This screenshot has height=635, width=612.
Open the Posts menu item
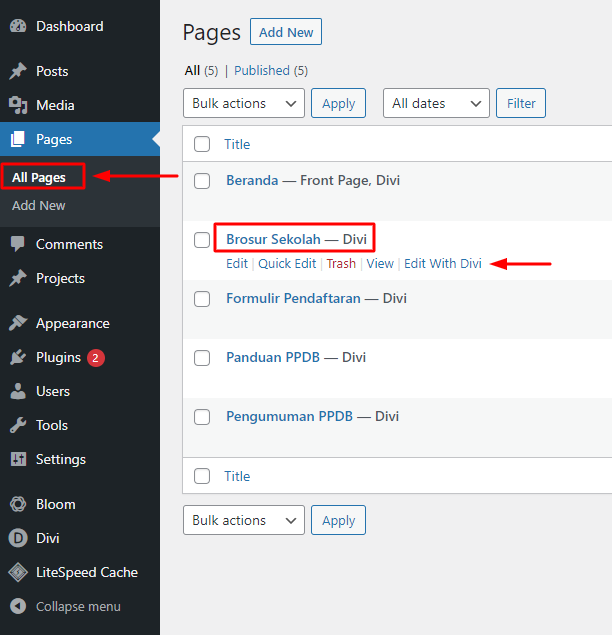point(80,71)
